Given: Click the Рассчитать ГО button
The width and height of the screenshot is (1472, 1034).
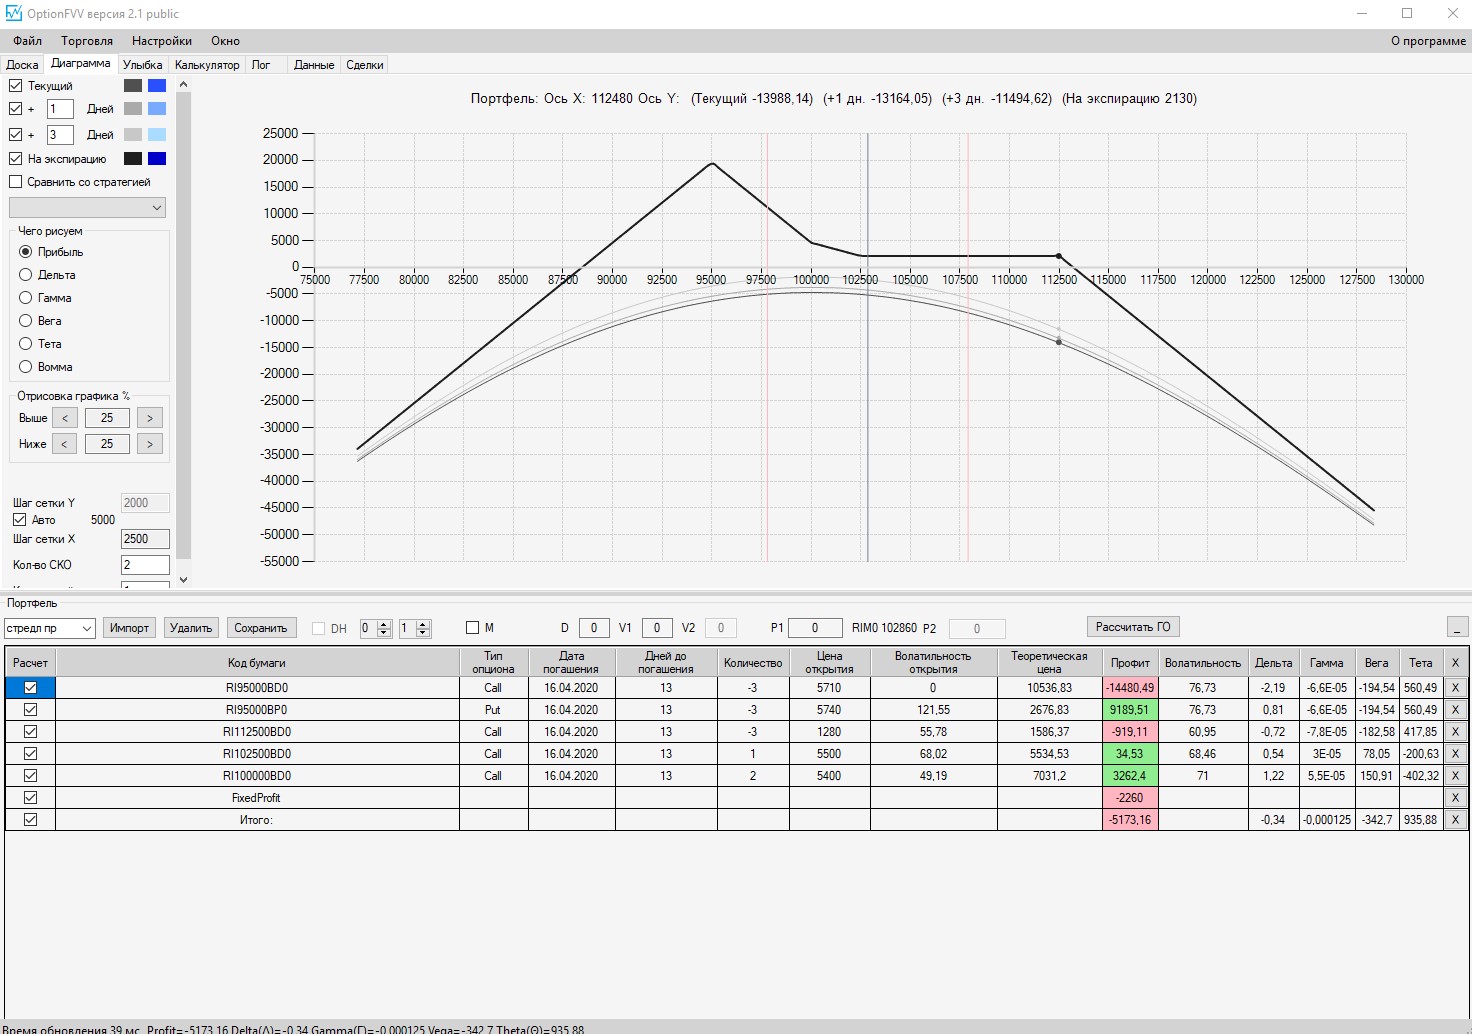Looking at the screenshot, I should click(x=1133, y=627).
